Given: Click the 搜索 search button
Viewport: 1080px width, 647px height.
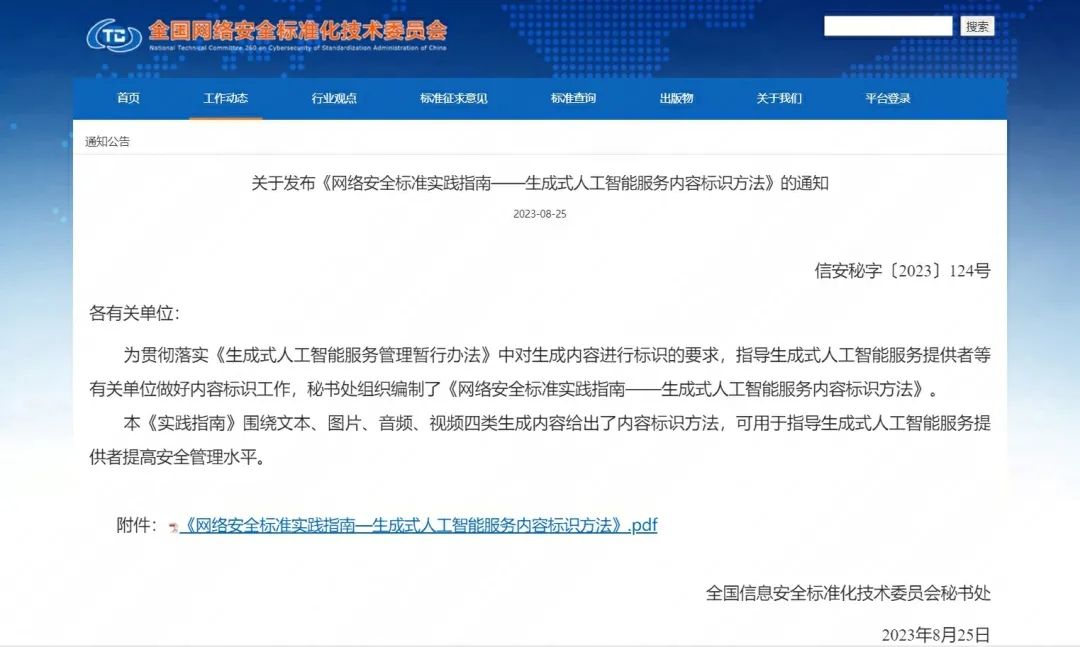Looking at the screenshot, I should (977, 26).
